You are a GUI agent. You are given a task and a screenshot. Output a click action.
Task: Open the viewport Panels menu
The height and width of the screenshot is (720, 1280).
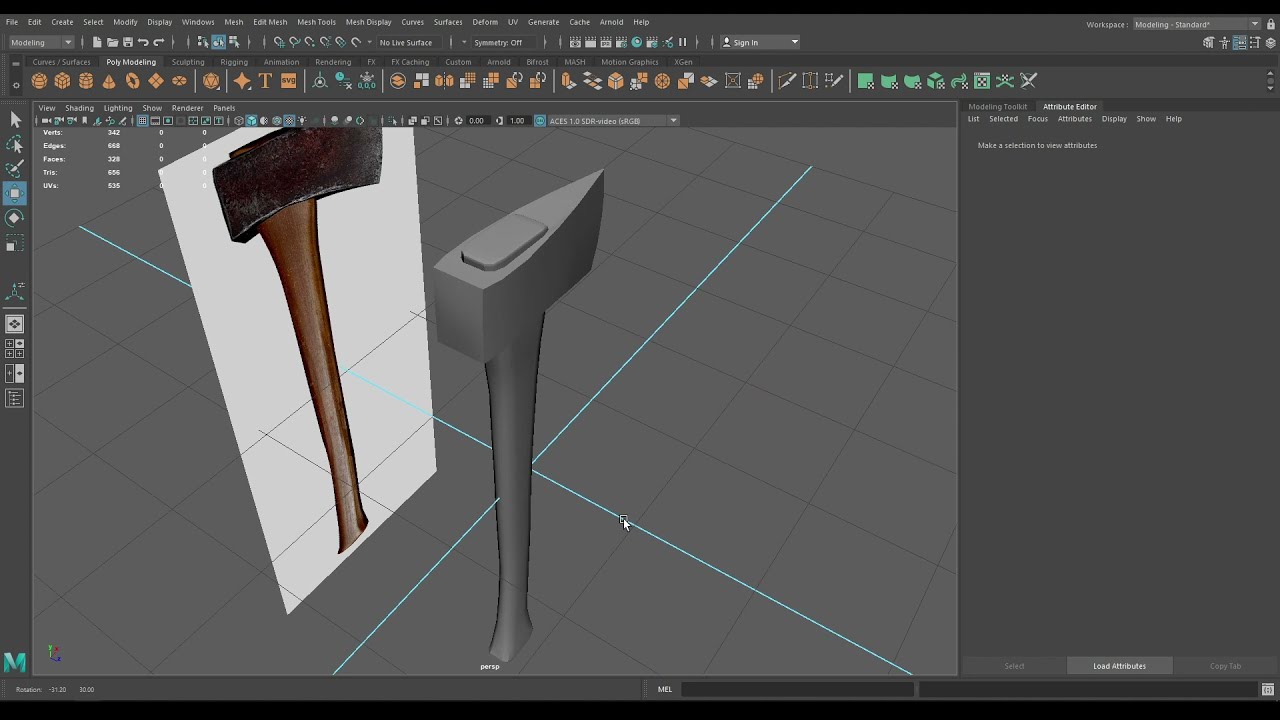tap(224, 108)
